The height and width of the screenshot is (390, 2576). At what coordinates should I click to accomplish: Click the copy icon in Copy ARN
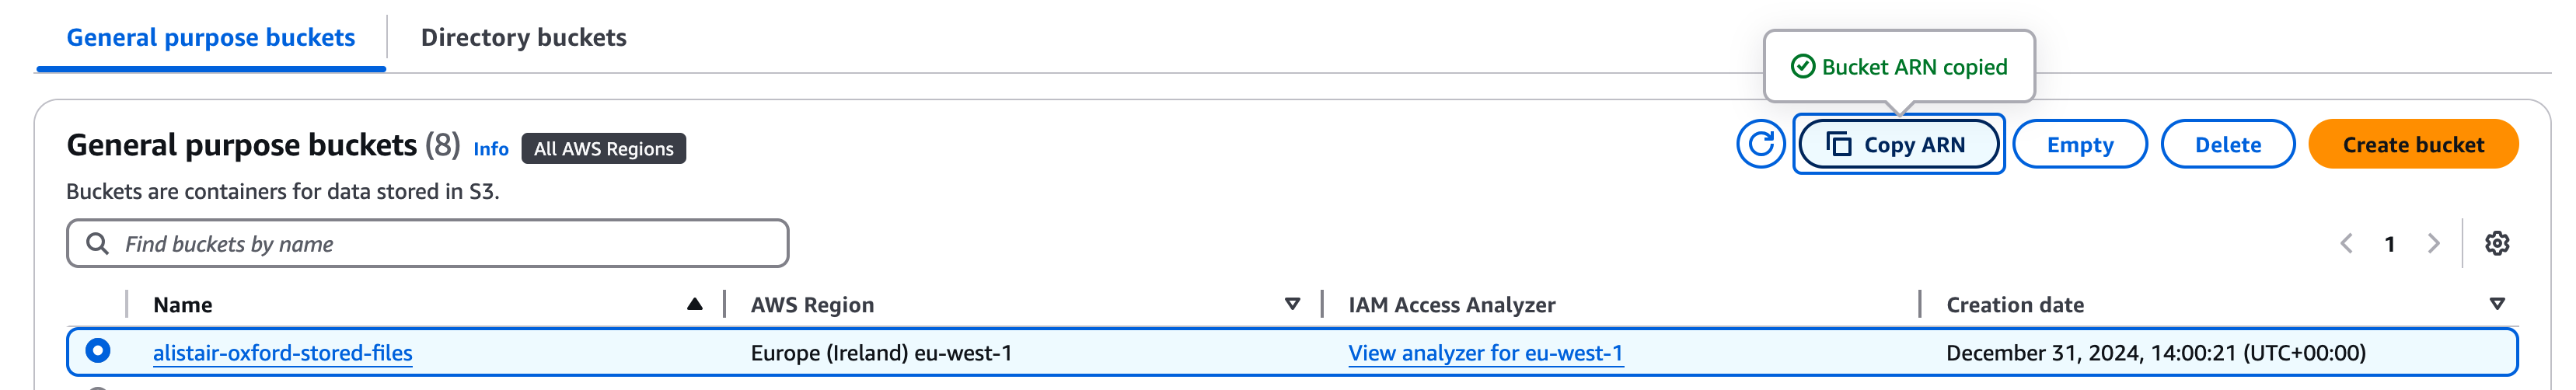point(1838,145)
